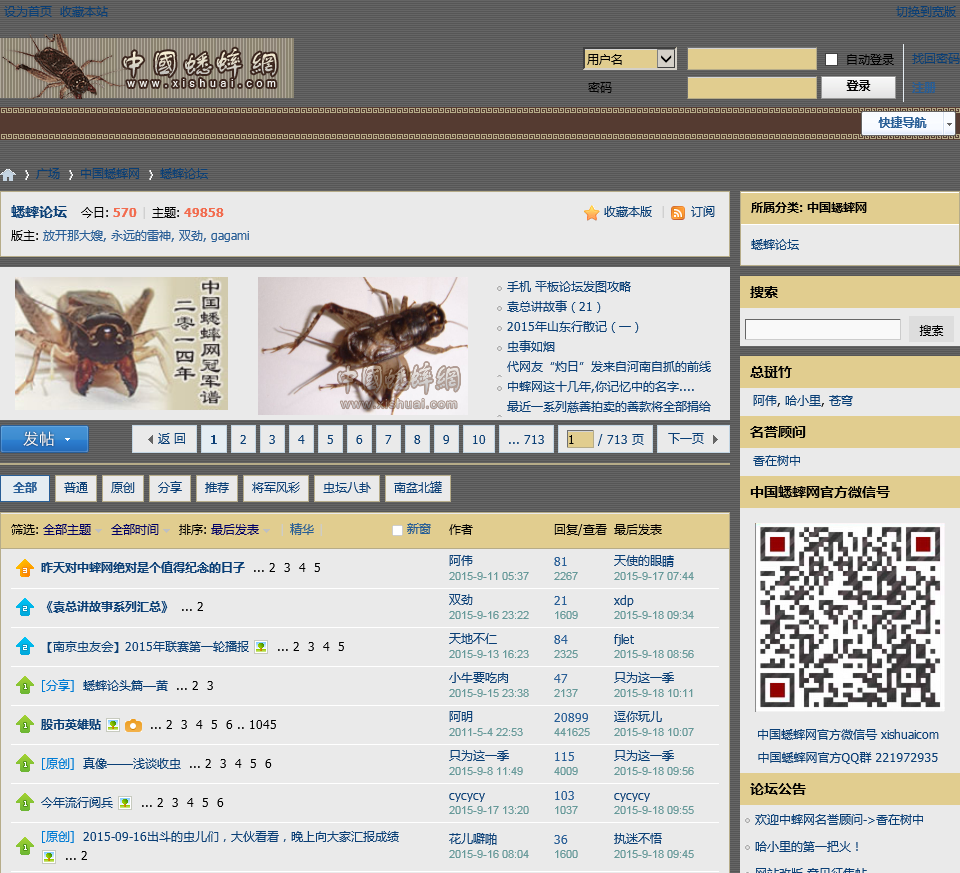Click the 登录 button
This screenshot has width=960, height=873.
(x=858, y=87)
